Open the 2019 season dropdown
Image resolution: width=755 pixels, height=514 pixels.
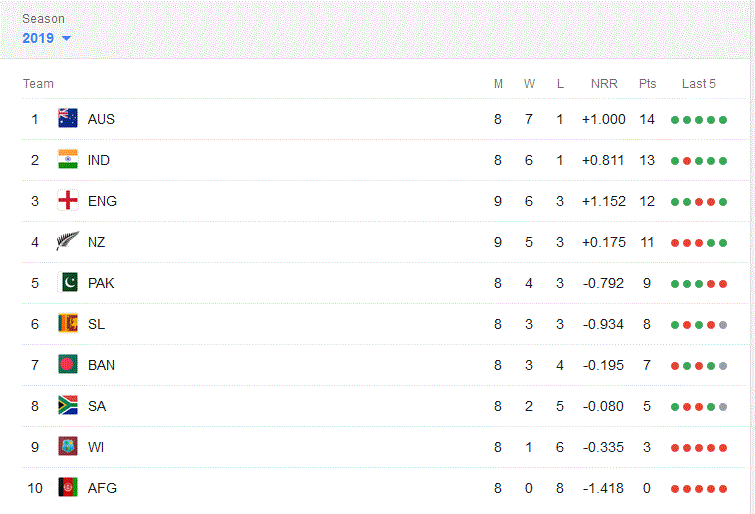pyautogui.click(x=46, y=38)
